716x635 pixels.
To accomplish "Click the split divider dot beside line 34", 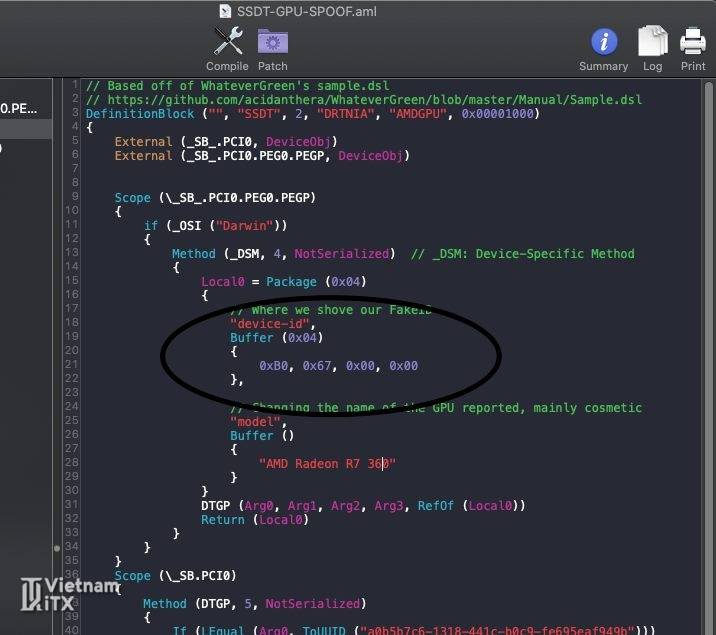I will point(57,548).
